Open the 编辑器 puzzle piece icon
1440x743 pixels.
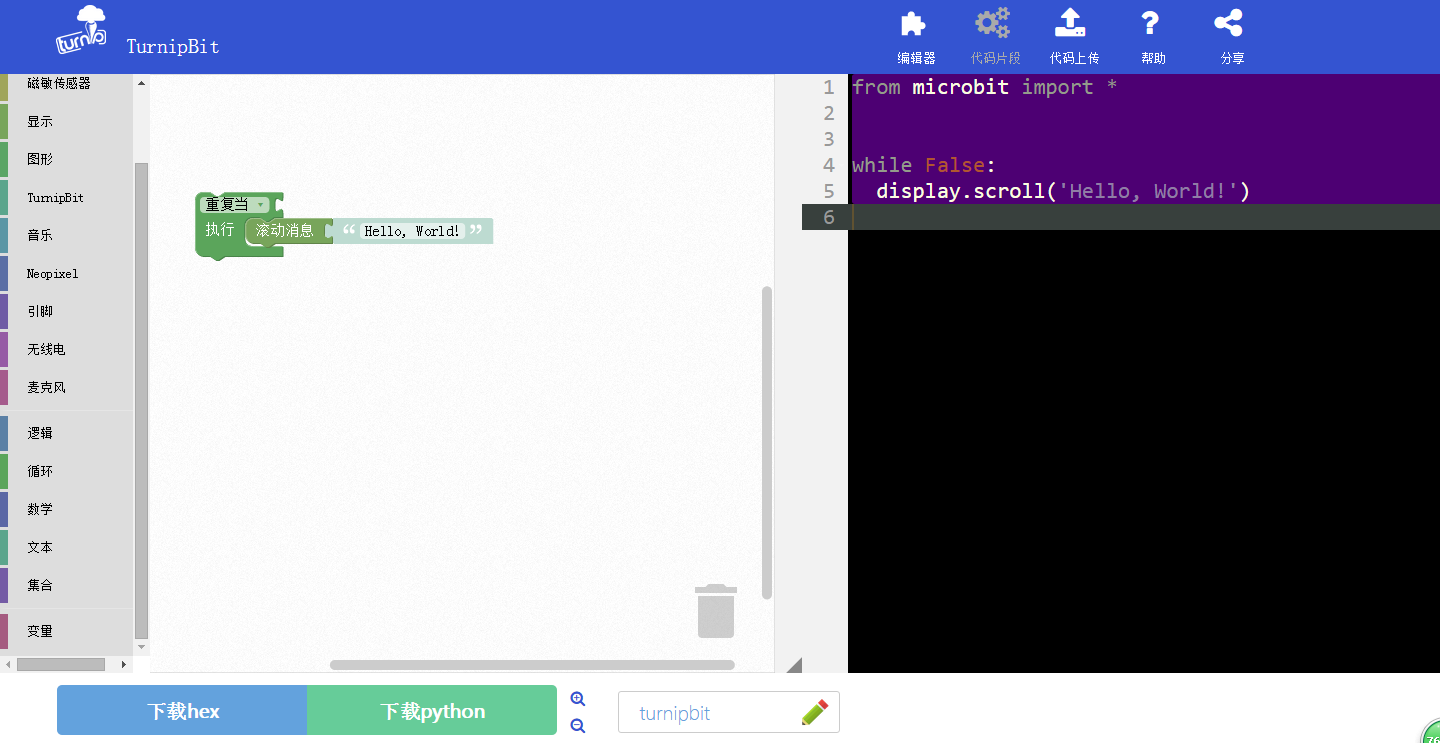click(913, 24)
